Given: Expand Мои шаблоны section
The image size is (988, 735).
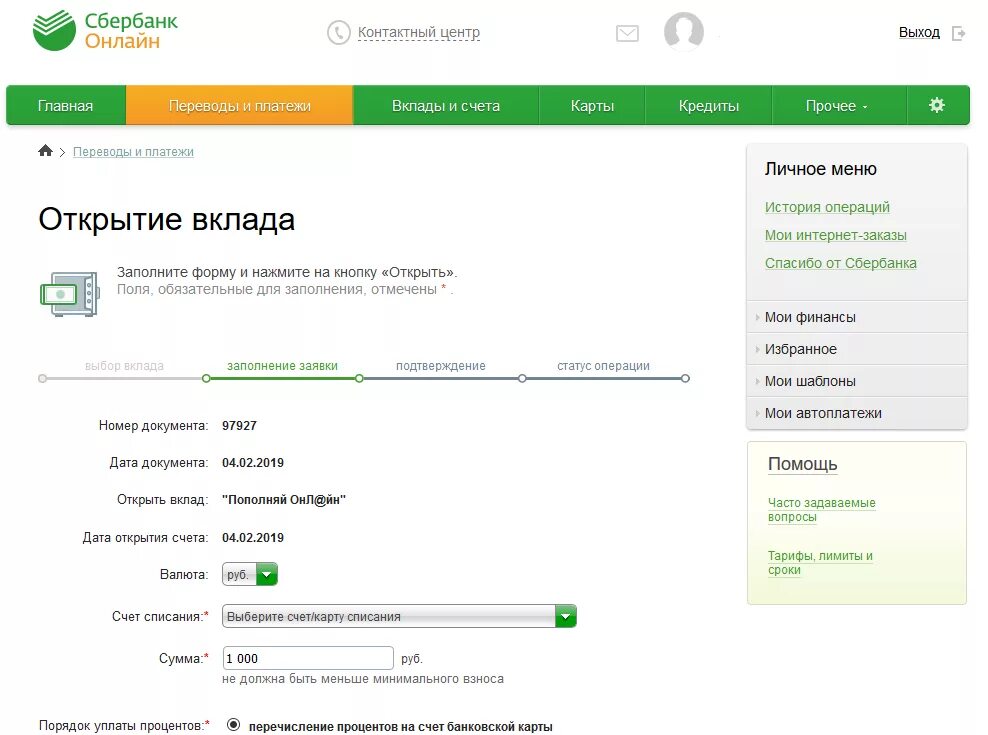Looking at the screenshot, I should pyautogui.click(x=857, y=381).
